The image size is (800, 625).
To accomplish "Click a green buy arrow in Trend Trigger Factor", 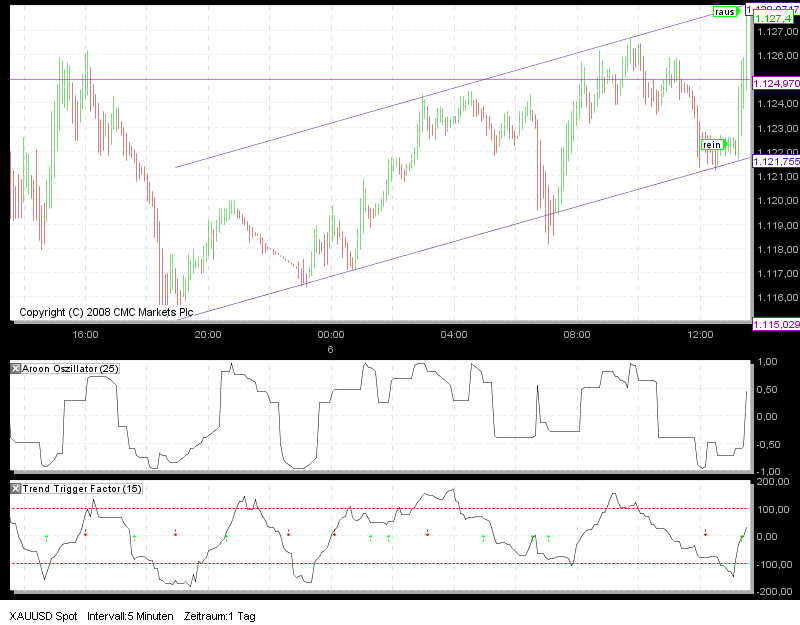I will click(48, 537).
